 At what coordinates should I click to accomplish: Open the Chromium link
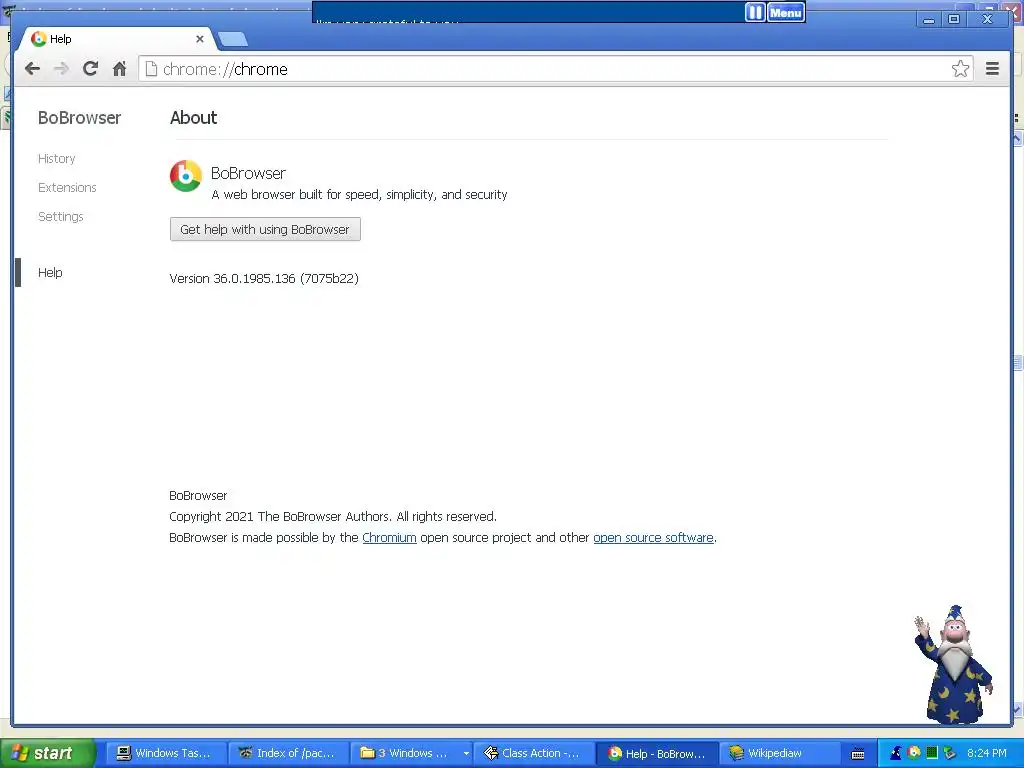tap(389, 537)
